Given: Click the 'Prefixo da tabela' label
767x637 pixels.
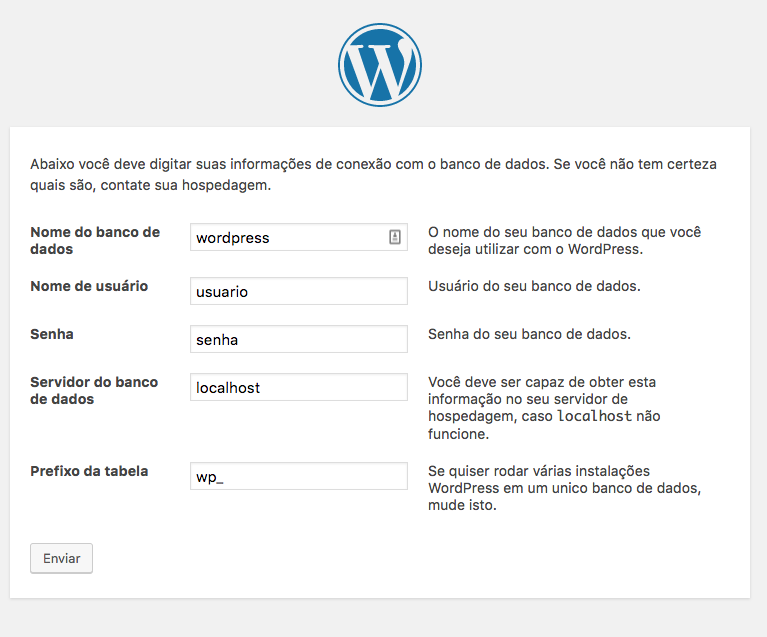Looking at the screenshot, I should [x=89, y=471].
